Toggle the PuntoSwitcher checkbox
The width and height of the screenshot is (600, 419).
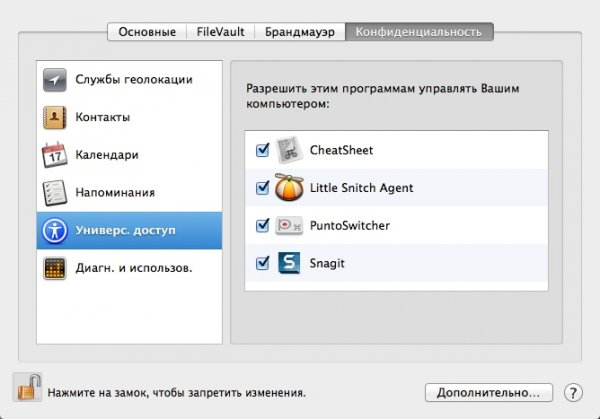pos(262,225)
